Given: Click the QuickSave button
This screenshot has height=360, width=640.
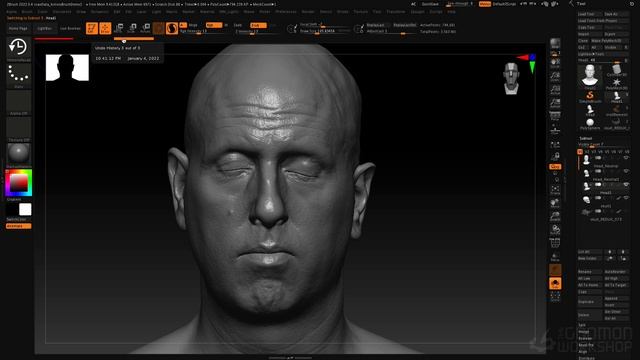Looking at the screenshot, I should coord(430,4).
